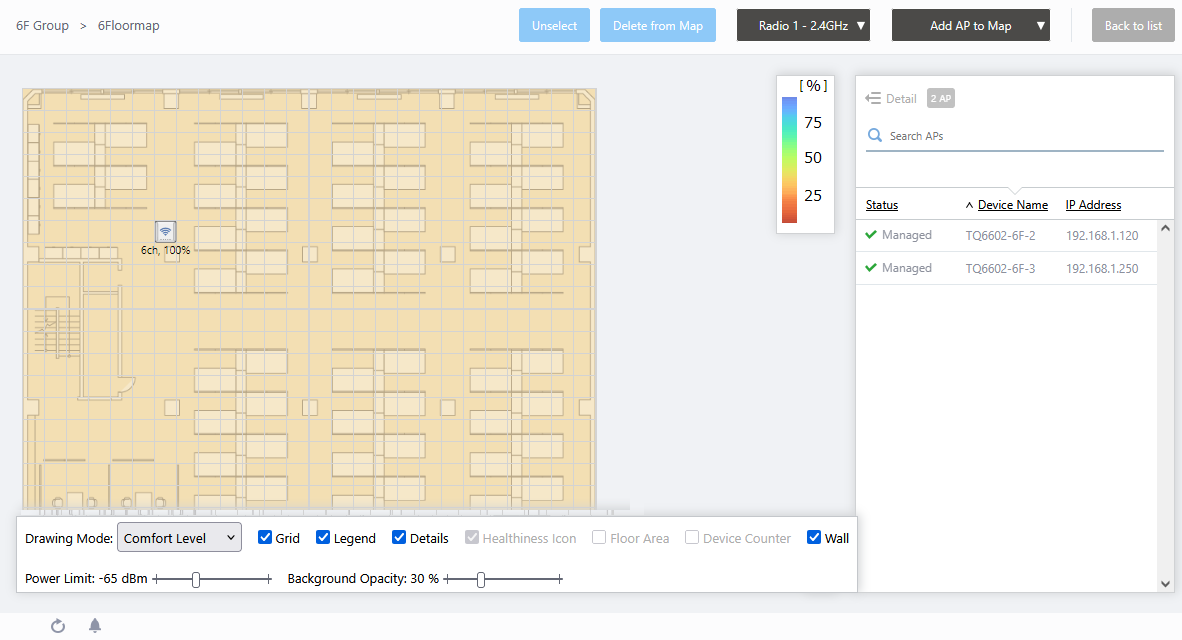This screenshot has height=640, width=1182.
Task: Expand the Radio 1 - 2.4GHz dropdown
Action: pyautogui.click(x=803, y=26)
